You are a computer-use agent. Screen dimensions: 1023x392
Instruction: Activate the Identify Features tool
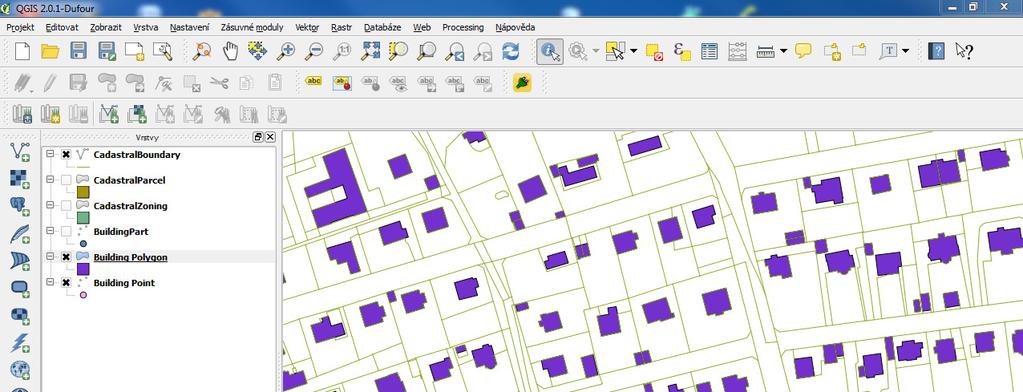click(550, 51)
